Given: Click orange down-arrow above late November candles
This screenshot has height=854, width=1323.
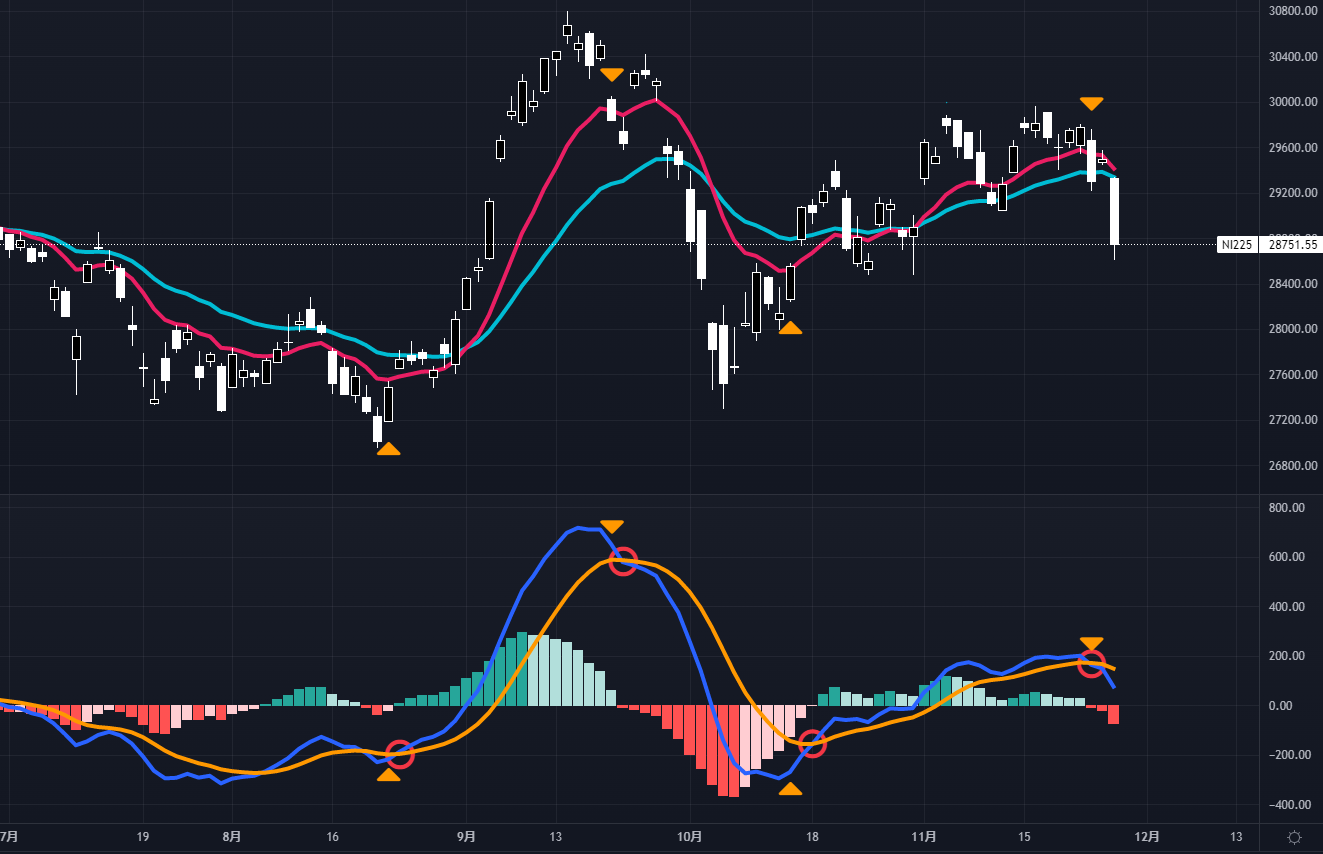Looking at the screenshot, I should (x=1091, y=103).
